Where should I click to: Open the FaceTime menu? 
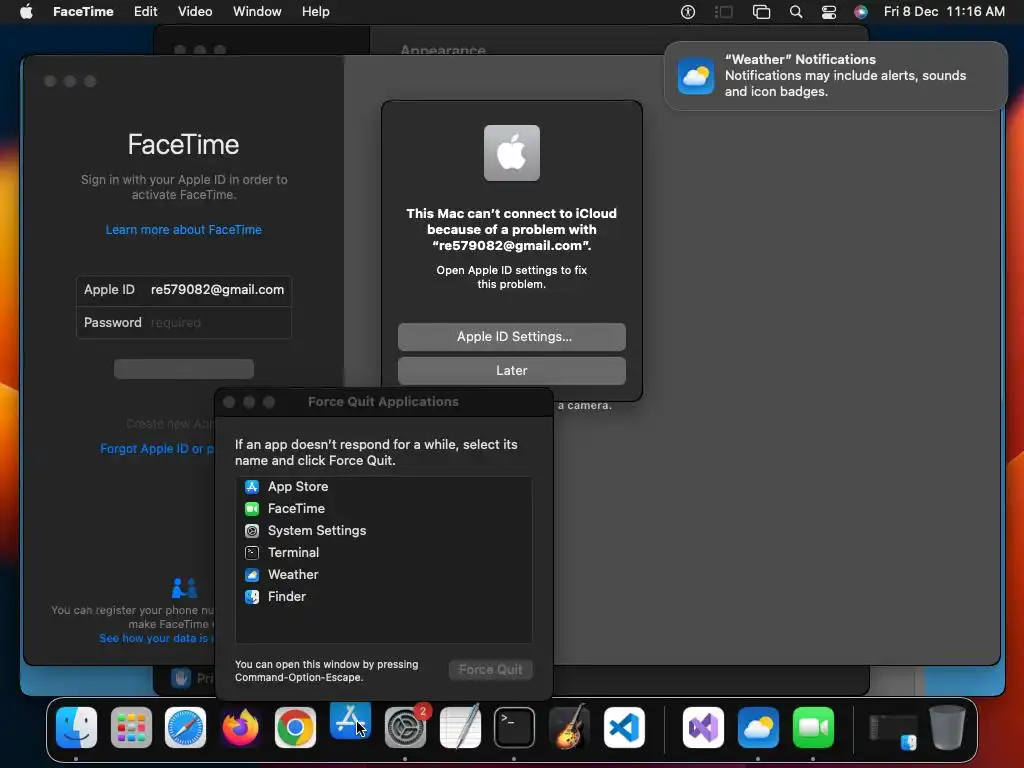point(83,12)
